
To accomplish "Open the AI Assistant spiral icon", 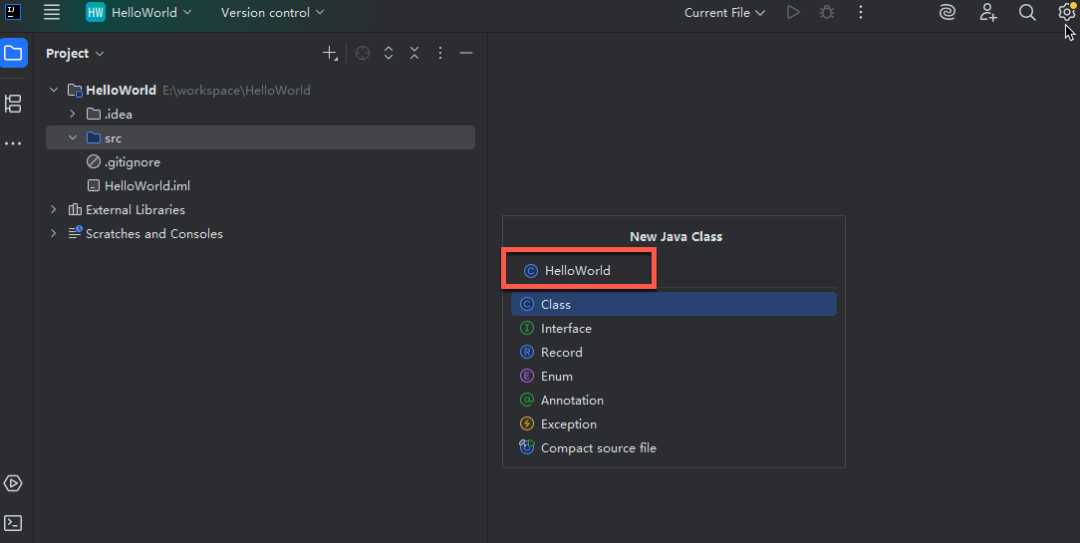I will pyautogui.click(x=947, y=12).
